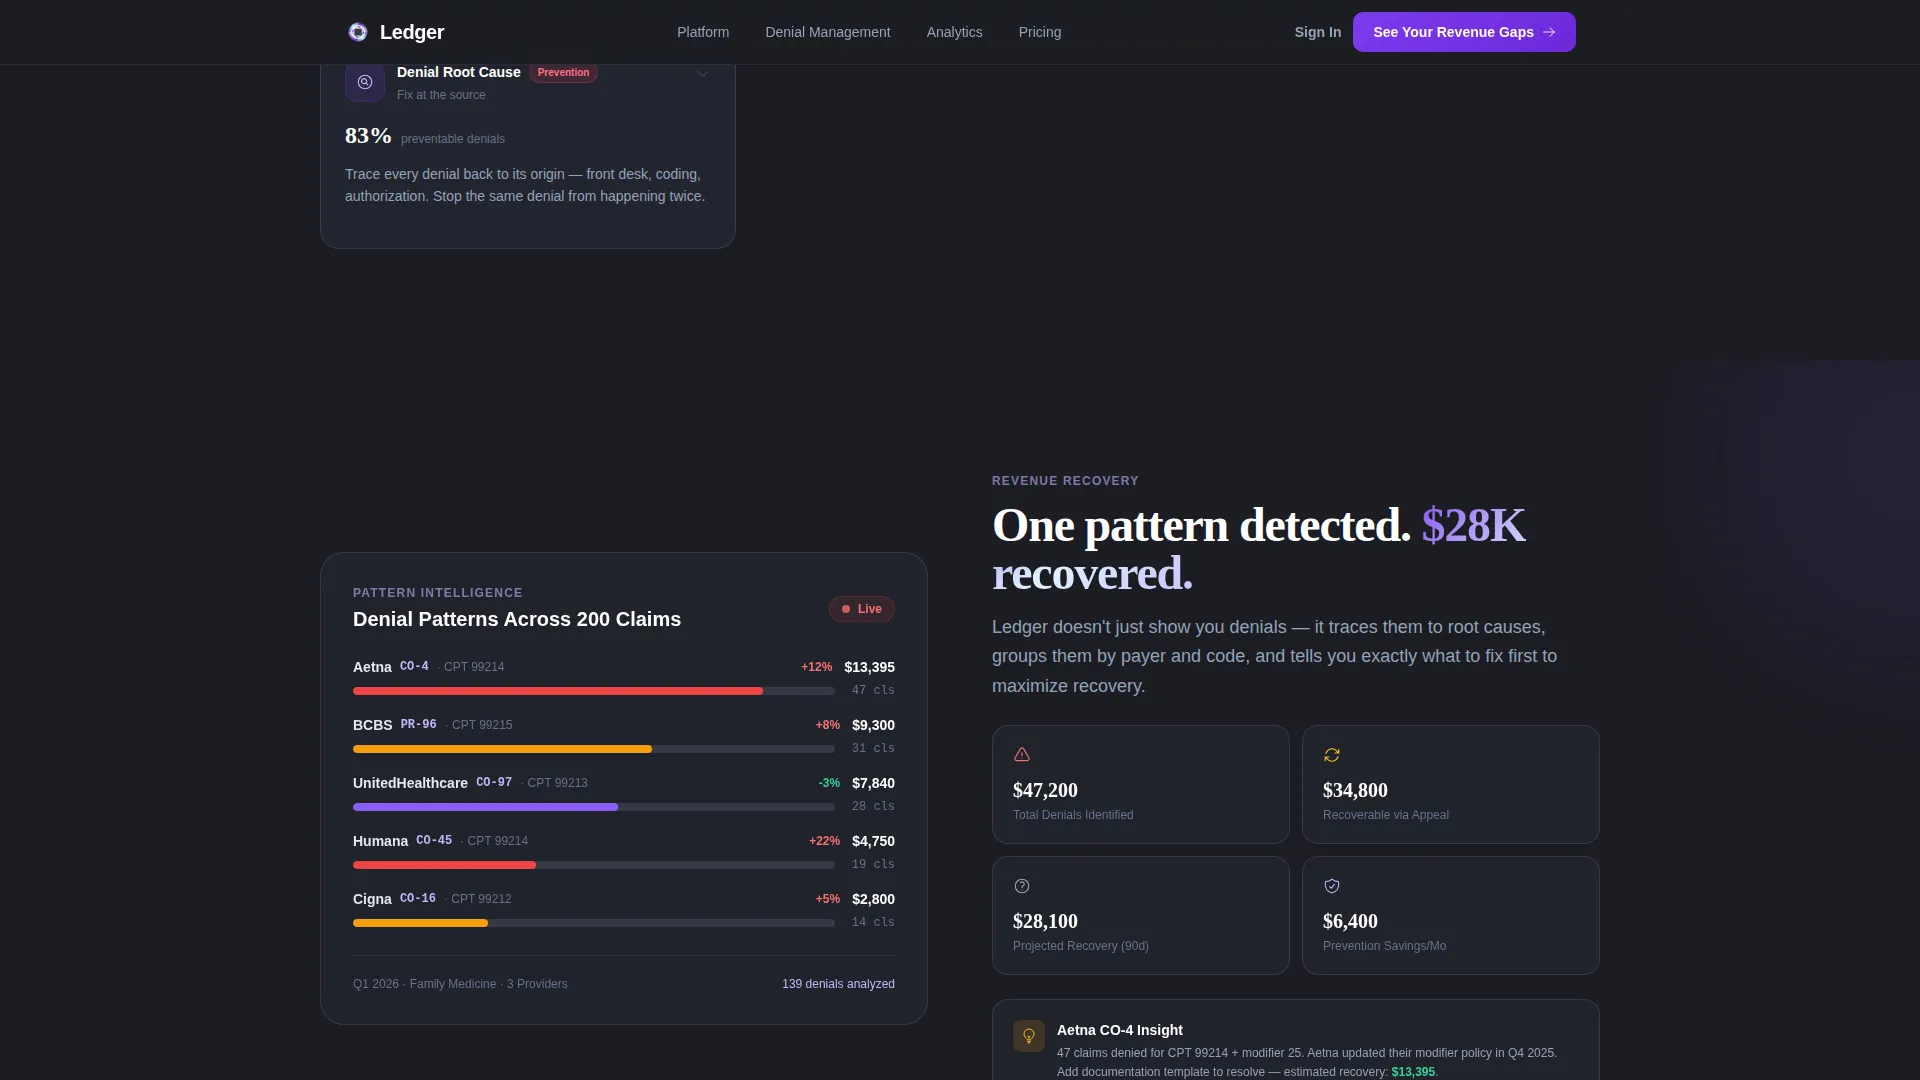Click the PR-96 denial code tag
This screenshot has width=1920, height=1080.
tap(418, 724)
